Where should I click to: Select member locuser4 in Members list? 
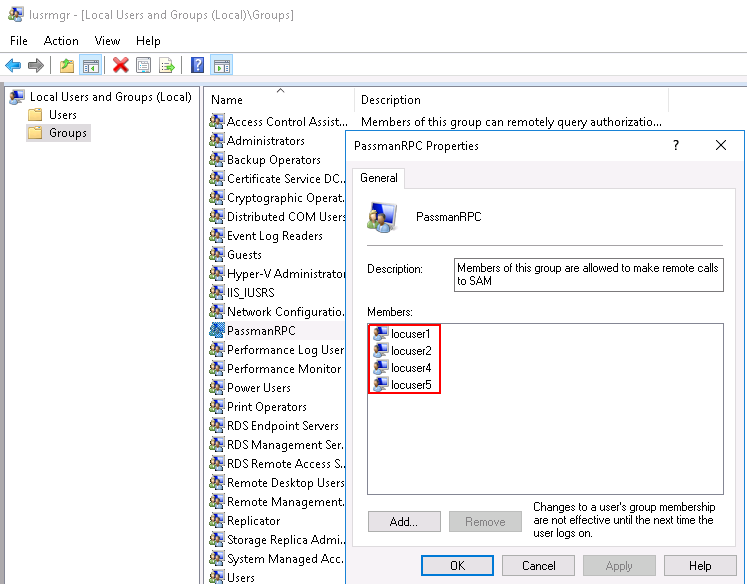(411, 368)
